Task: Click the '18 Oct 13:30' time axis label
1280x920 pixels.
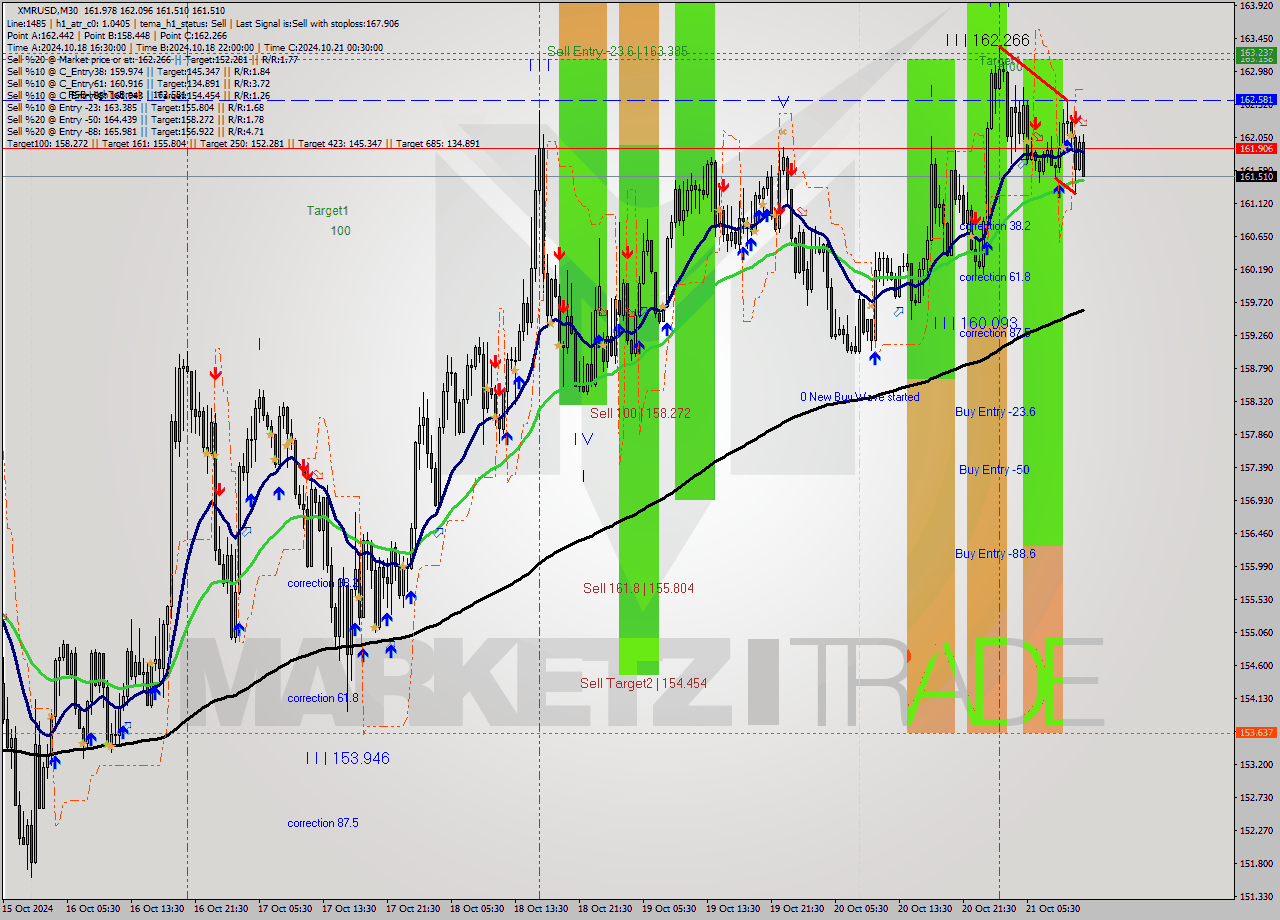Action: (542, 909)
